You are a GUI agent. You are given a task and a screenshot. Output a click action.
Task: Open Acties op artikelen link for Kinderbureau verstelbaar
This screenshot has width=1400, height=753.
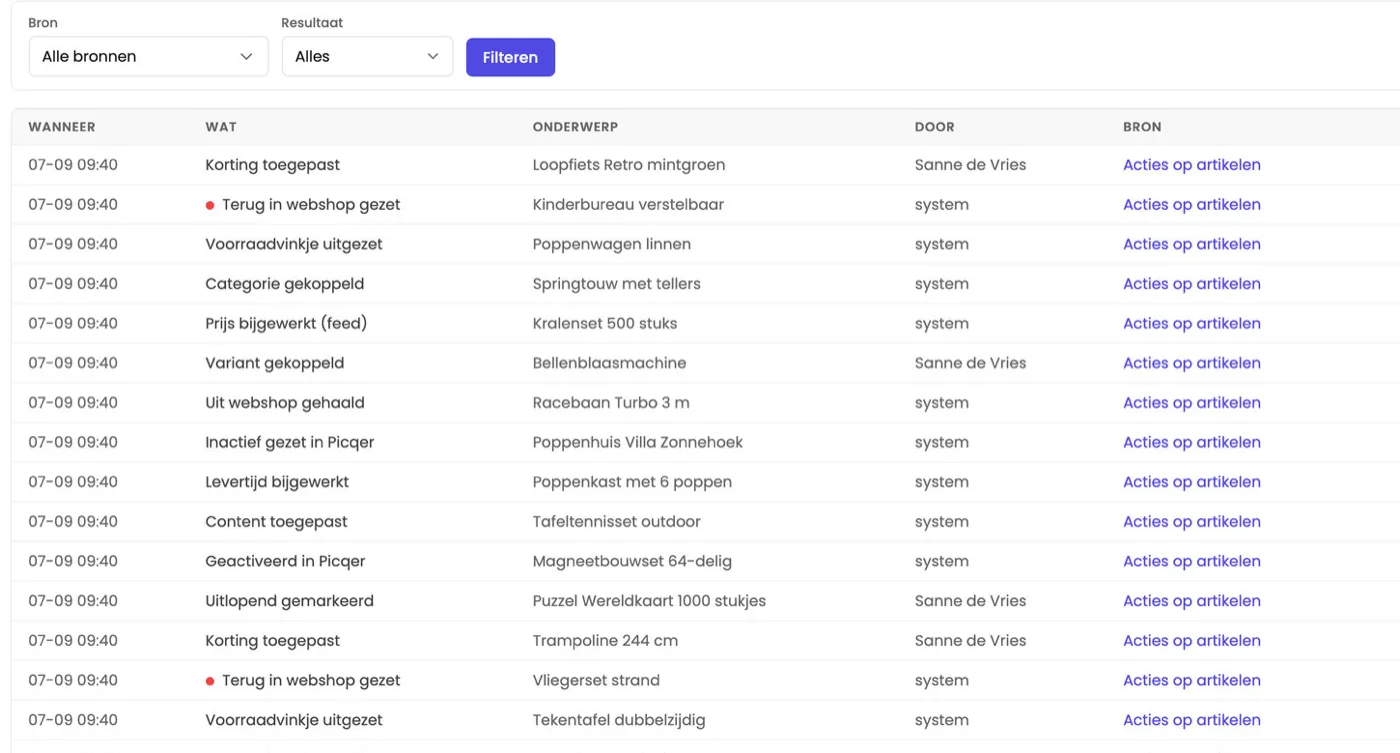pyautogui.click(x=1191, y=205)
